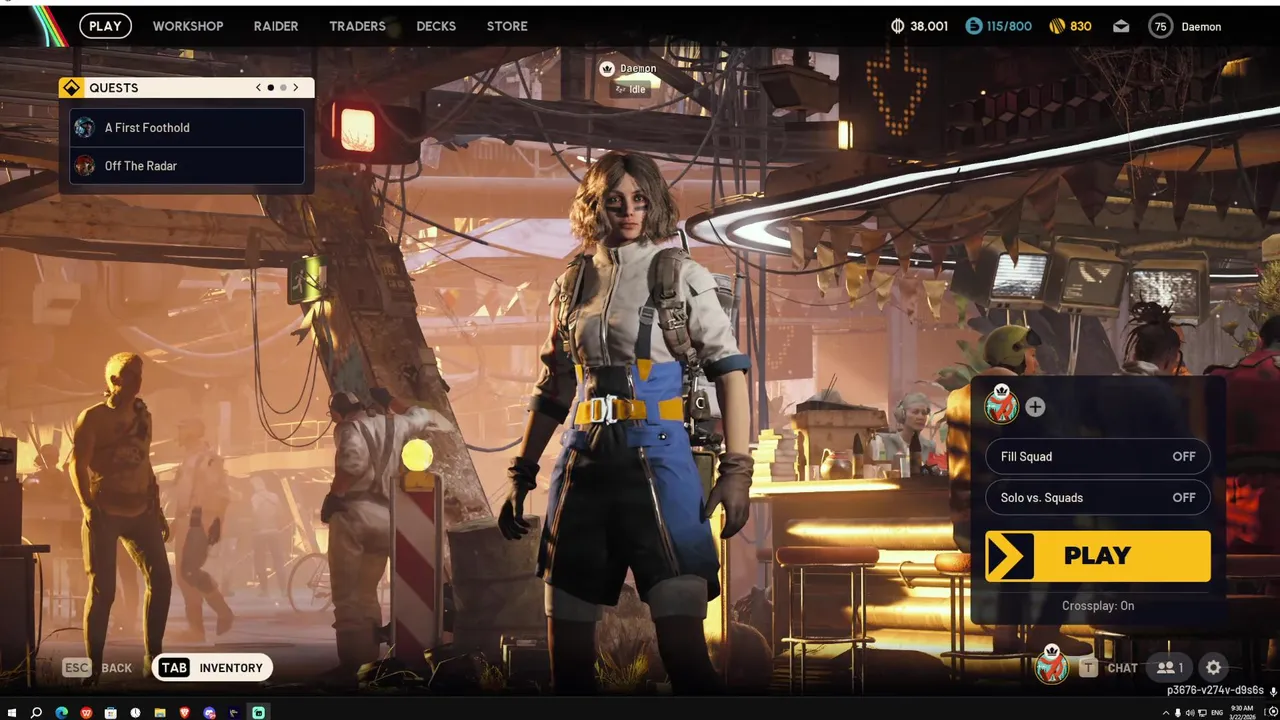Open the mail inbox envelope icon
Viewport: 1280px width, 720px height.
[1121, 27]
